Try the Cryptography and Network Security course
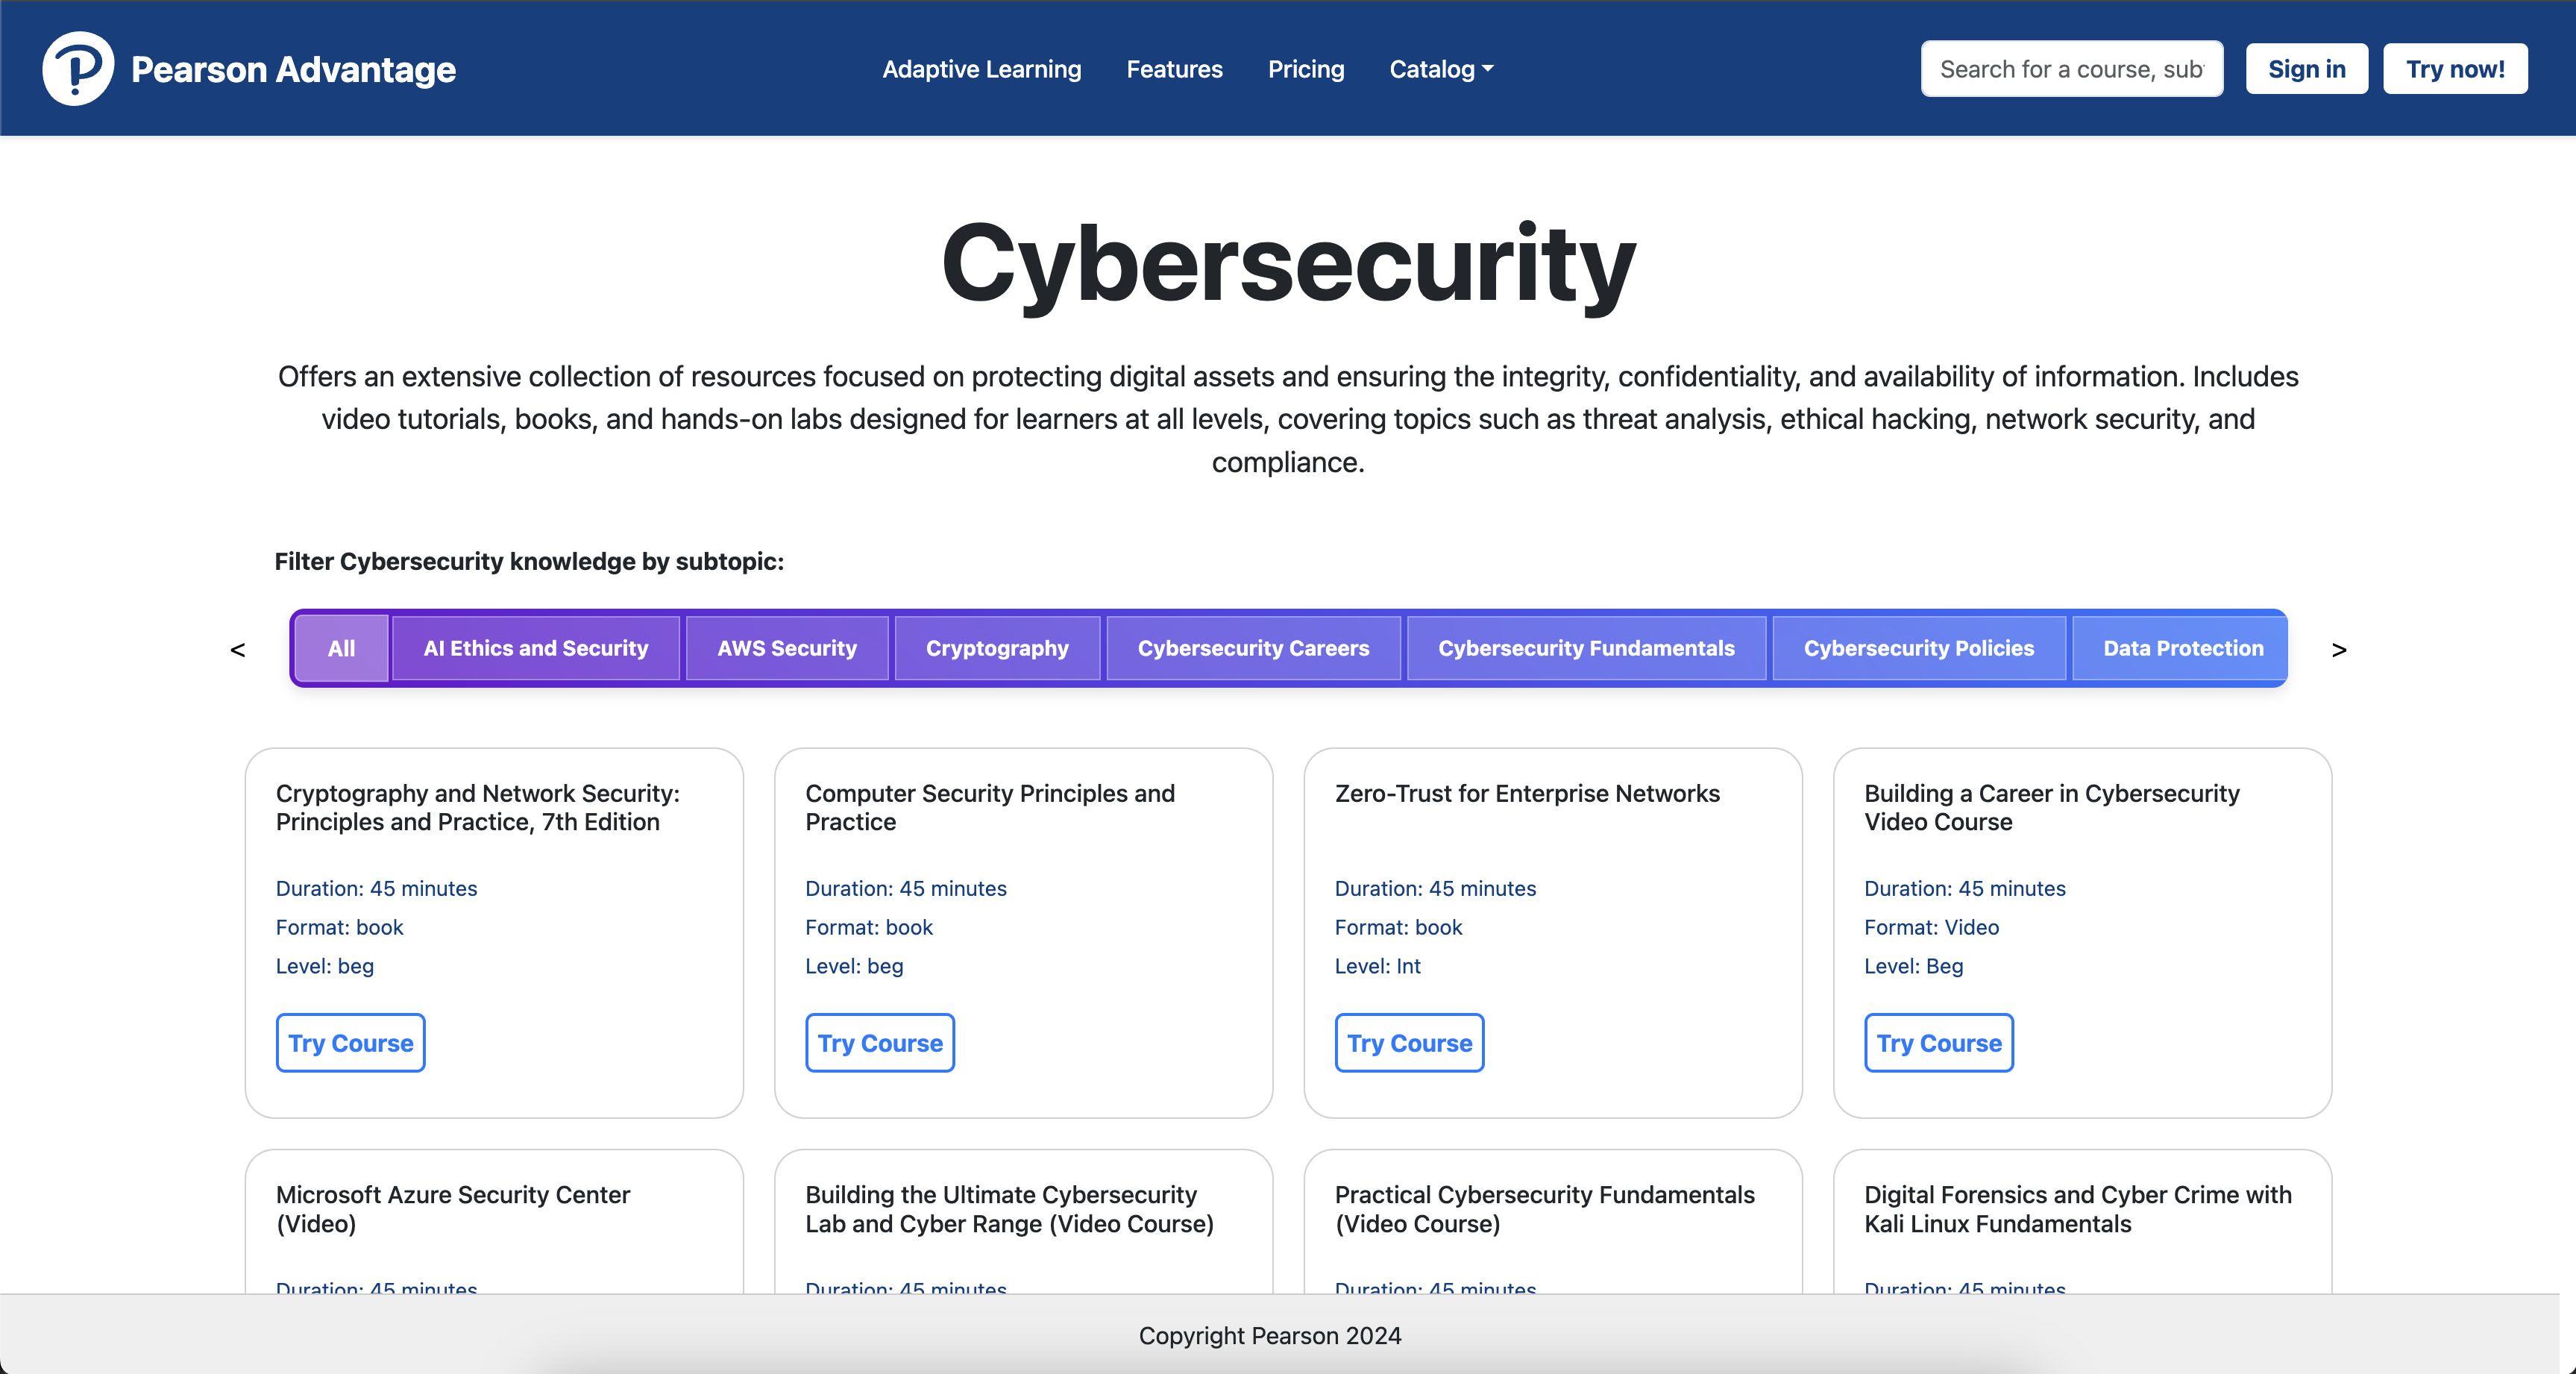Screen dimensions: 2576x1374 click(x=350, y=1043)
